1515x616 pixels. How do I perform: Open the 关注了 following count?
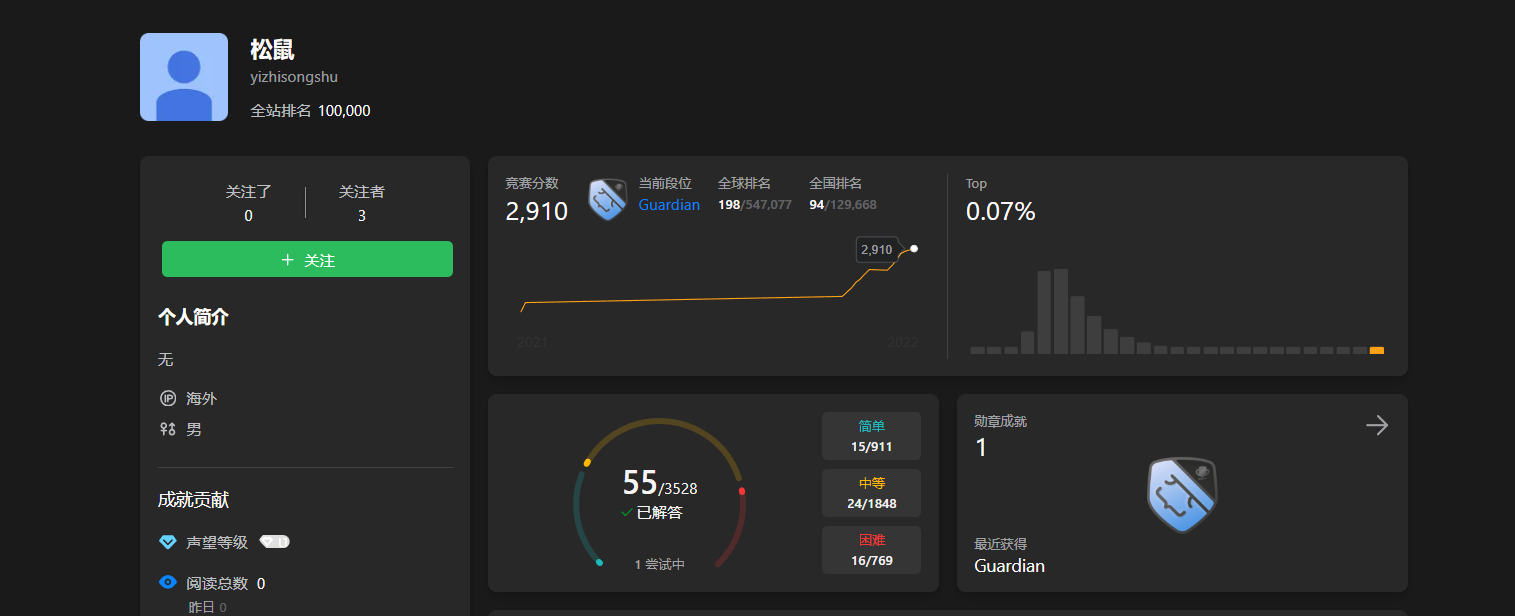pyautogui.click(x=248, y=203)
